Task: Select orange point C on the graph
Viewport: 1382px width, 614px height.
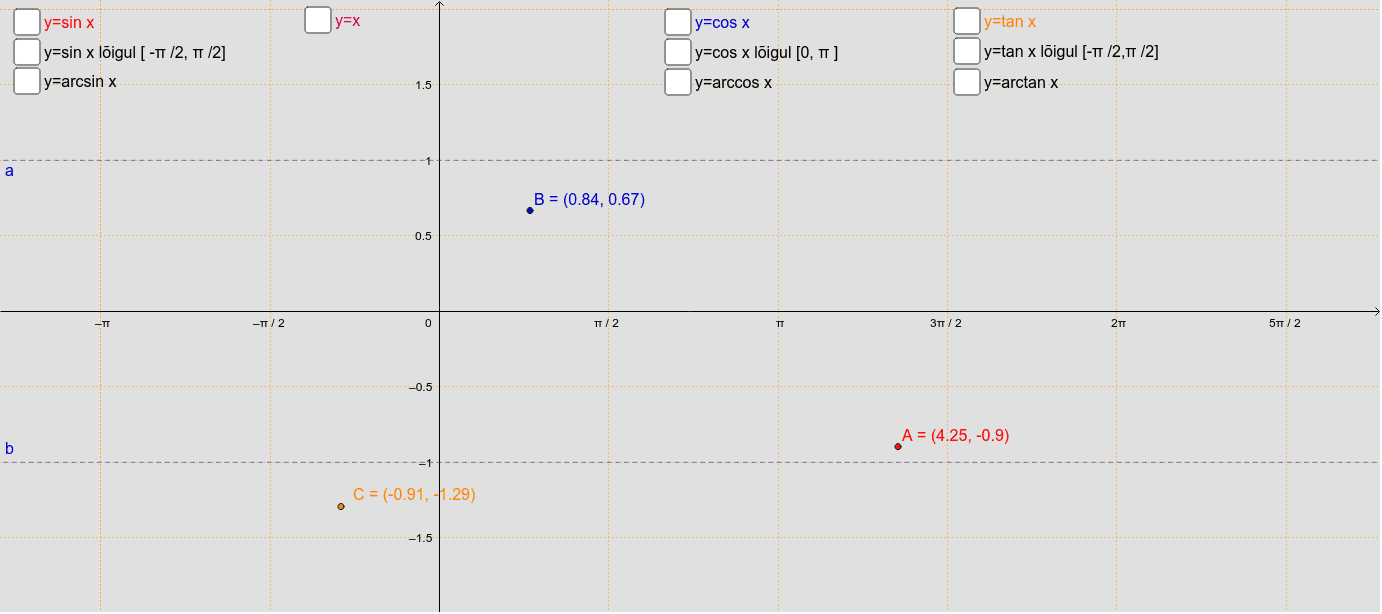Action: (x=341, y=506)
